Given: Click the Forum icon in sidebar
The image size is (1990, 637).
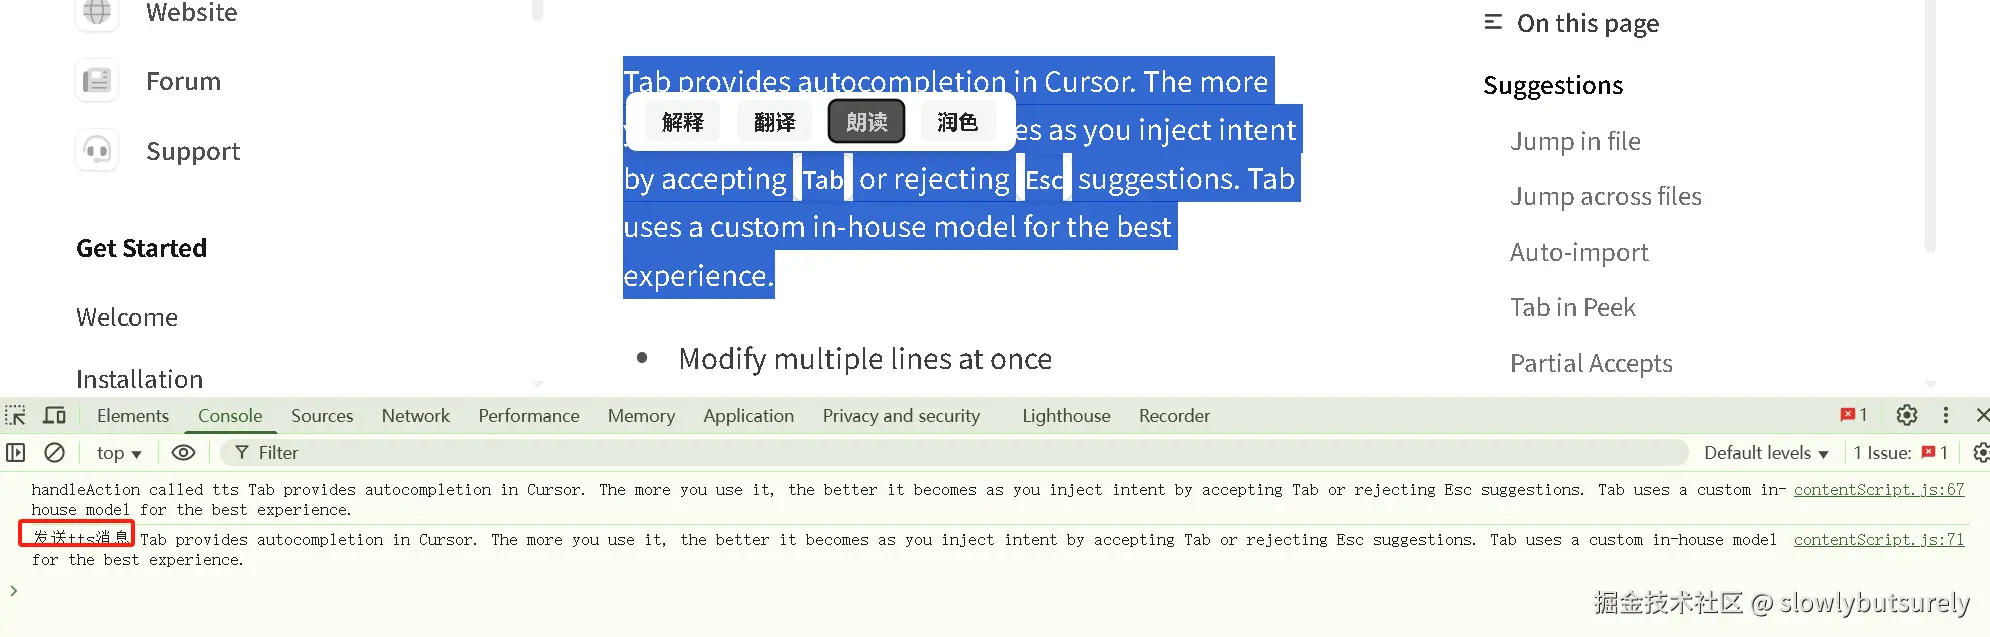Looking at the screenshot, I should tap(97, 81).
